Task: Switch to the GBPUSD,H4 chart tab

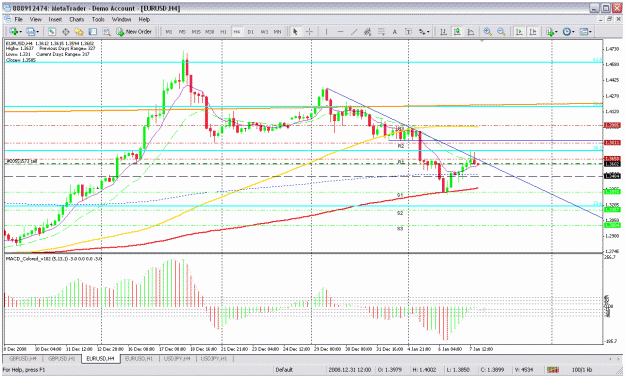Action: 23,358
